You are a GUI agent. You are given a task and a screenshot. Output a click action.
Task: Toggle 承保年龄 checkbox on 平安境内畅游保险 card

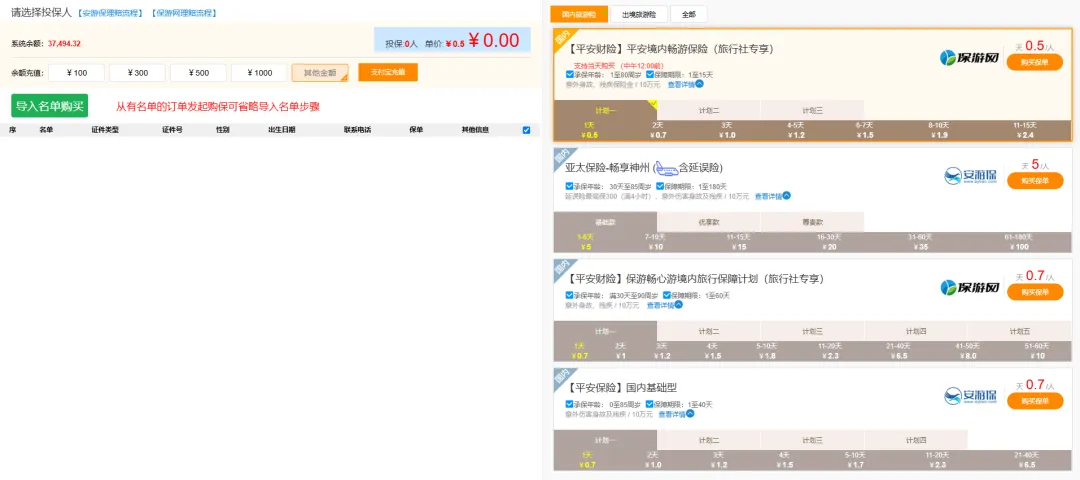(x=569, y=74)
